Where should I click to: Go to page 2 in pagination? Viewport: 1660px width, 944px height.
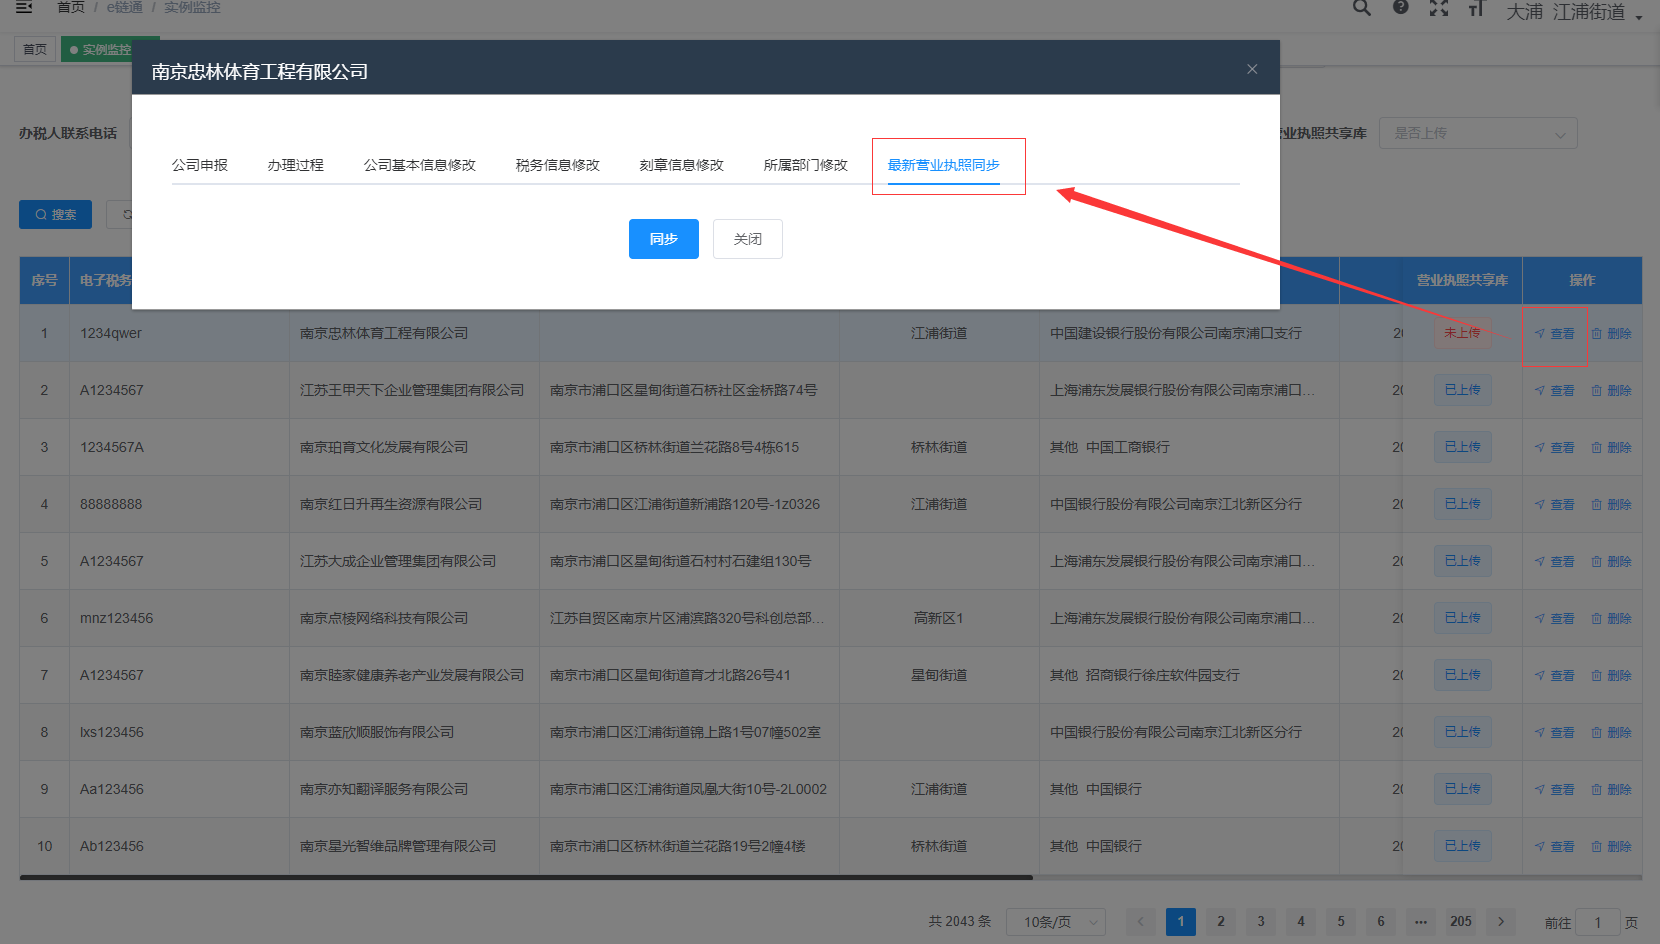tap(1221, 922)
